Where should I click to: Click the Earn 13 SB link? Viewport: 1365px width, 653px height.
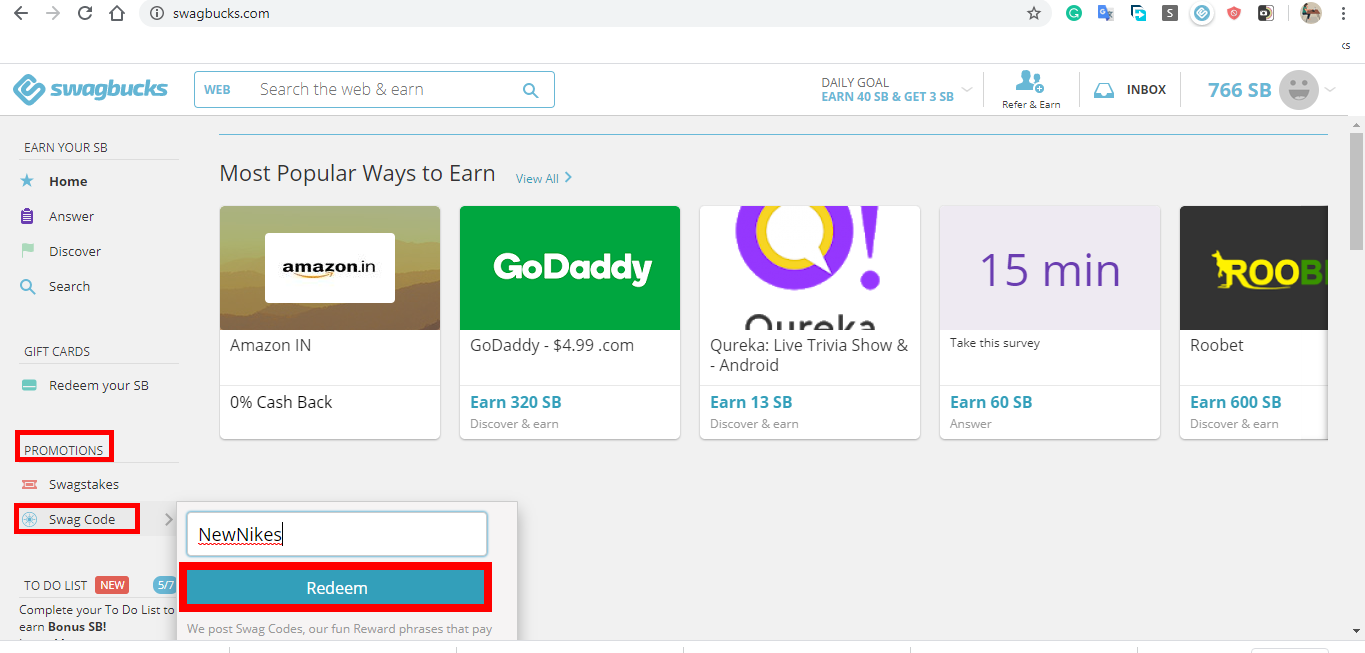(751, 402)
